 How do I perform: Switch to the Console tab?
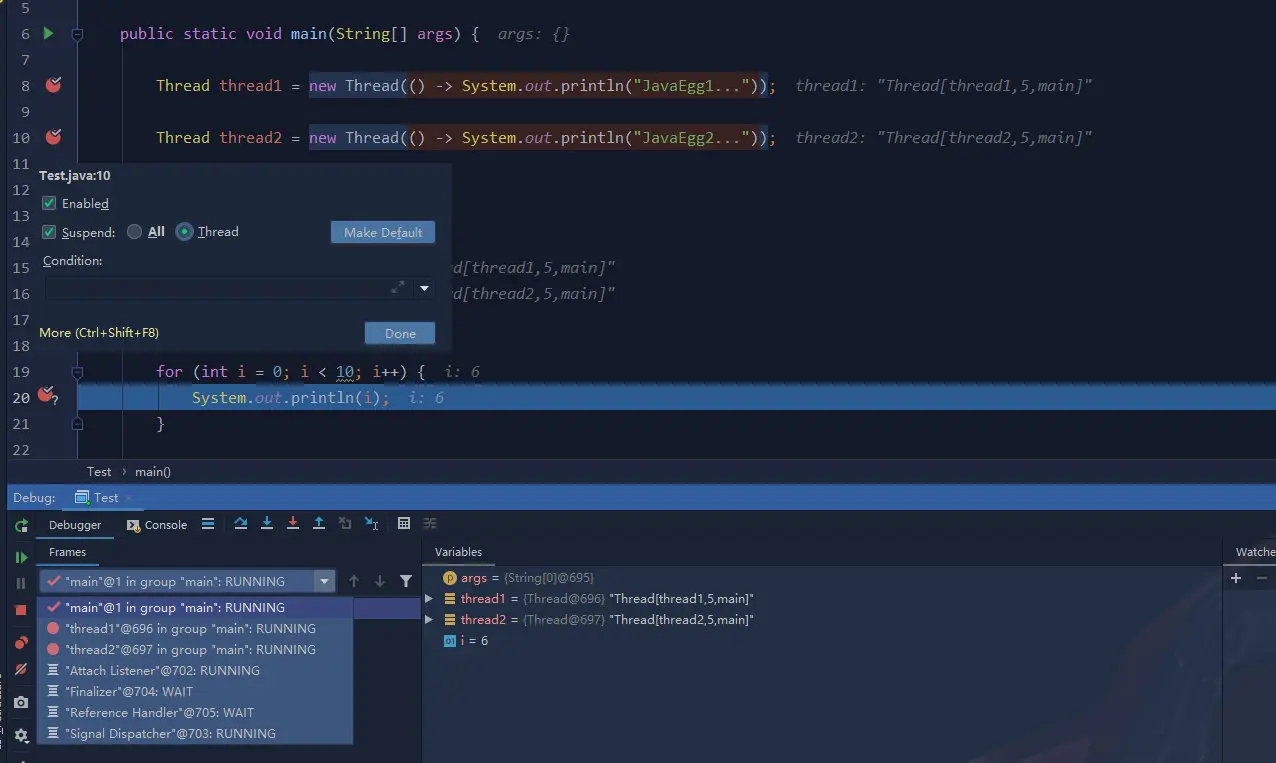[156, 524]
